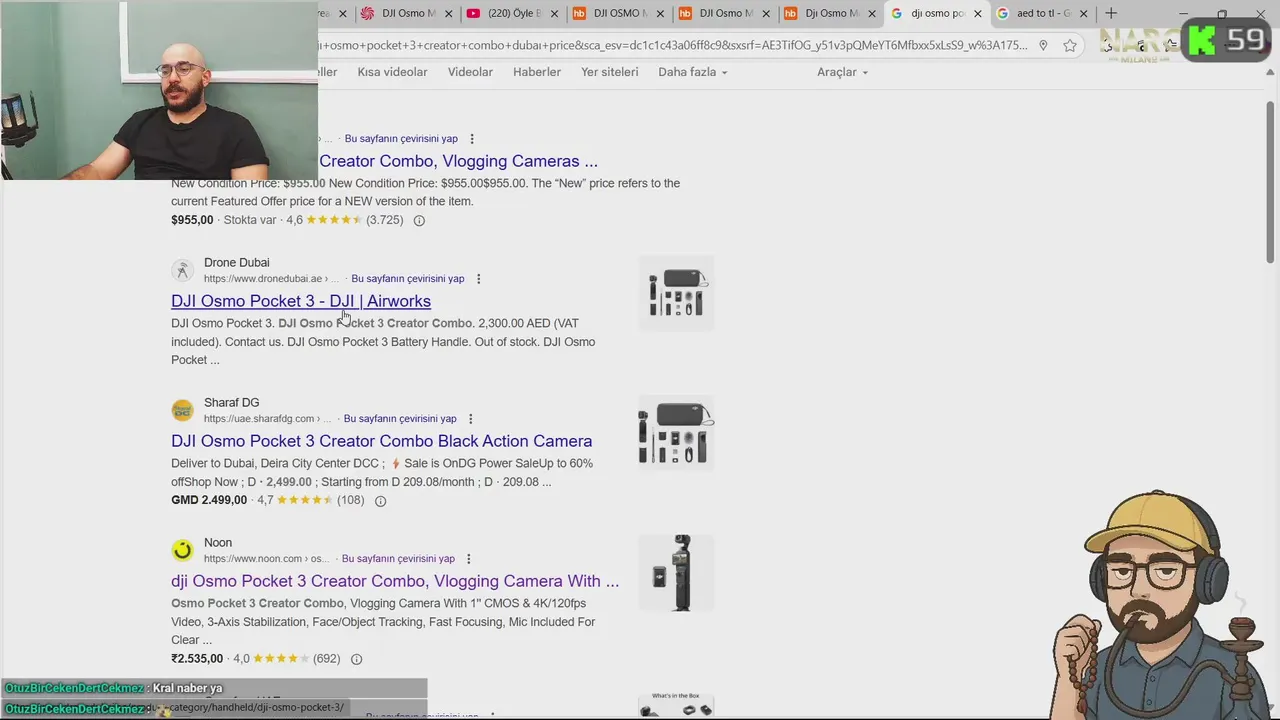The width and height of the screenshot is (1280, 720).
Task: Click the 'Noon' site name
Action: 218,543
